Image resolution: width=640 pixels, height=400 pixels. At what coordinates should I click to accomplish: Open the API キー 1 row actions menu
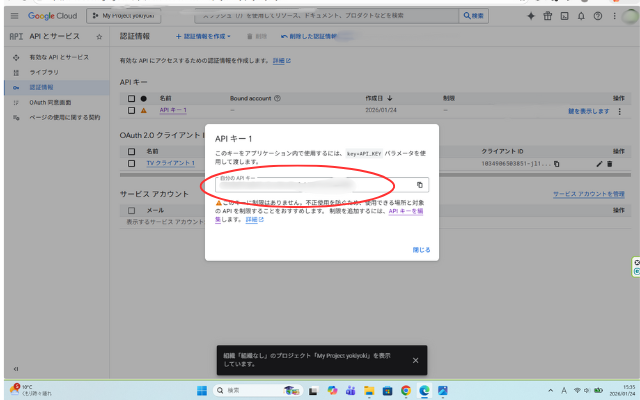[x=620, y=111]
